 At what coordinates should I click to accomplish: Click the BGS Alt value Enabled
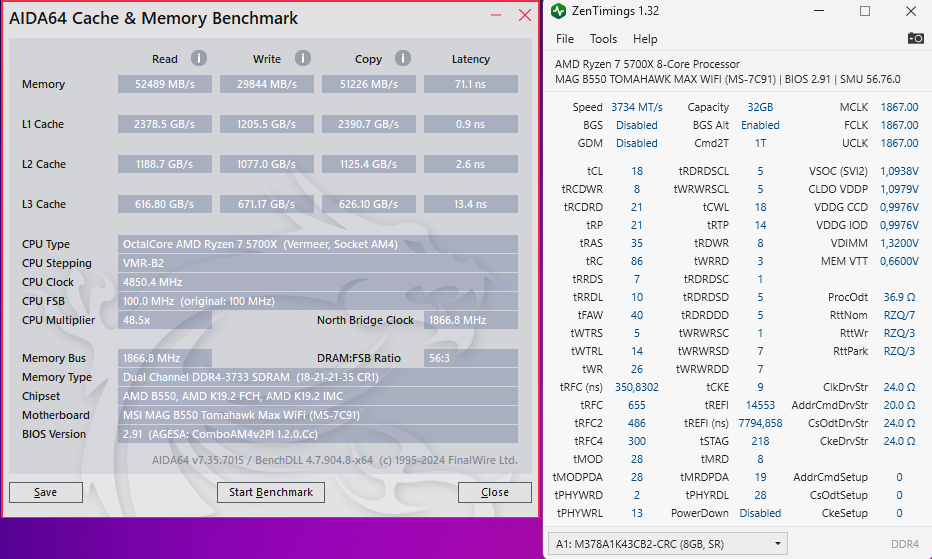coord(760,125)
